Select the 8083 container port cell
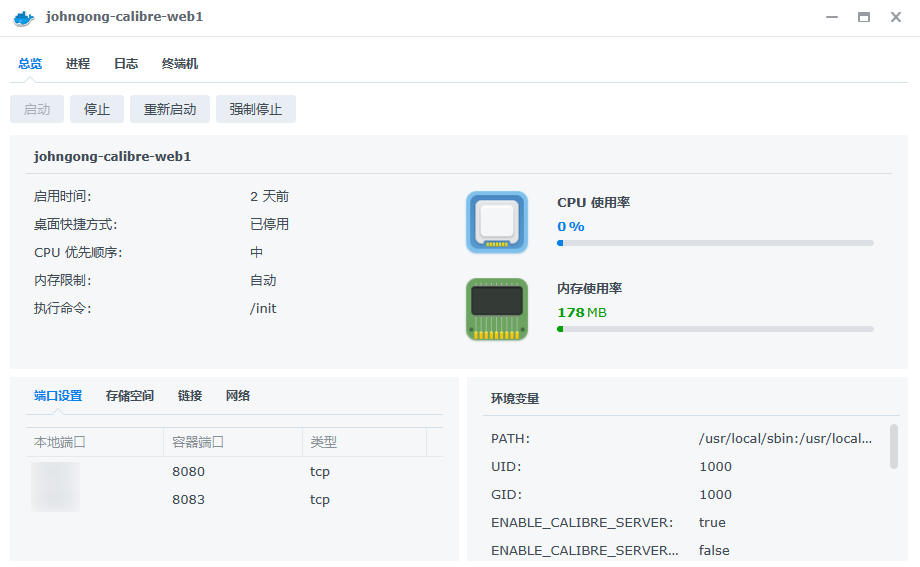This screenshot has width=920, height=567. pyautogui.click(x=188, y=500)
